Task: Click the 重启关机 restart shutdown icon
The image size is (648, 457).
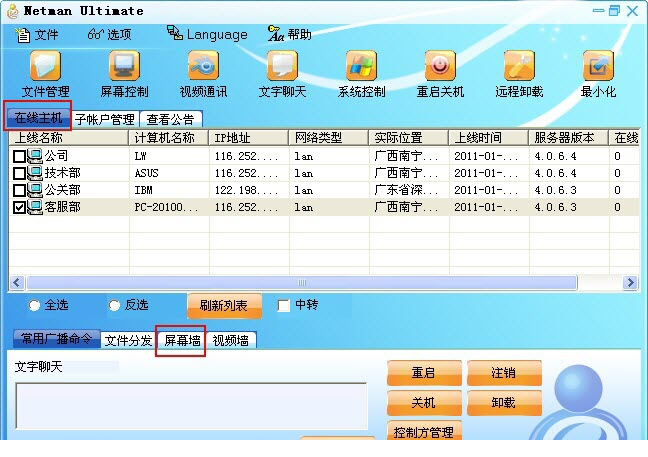Action: tap(440, 65)
